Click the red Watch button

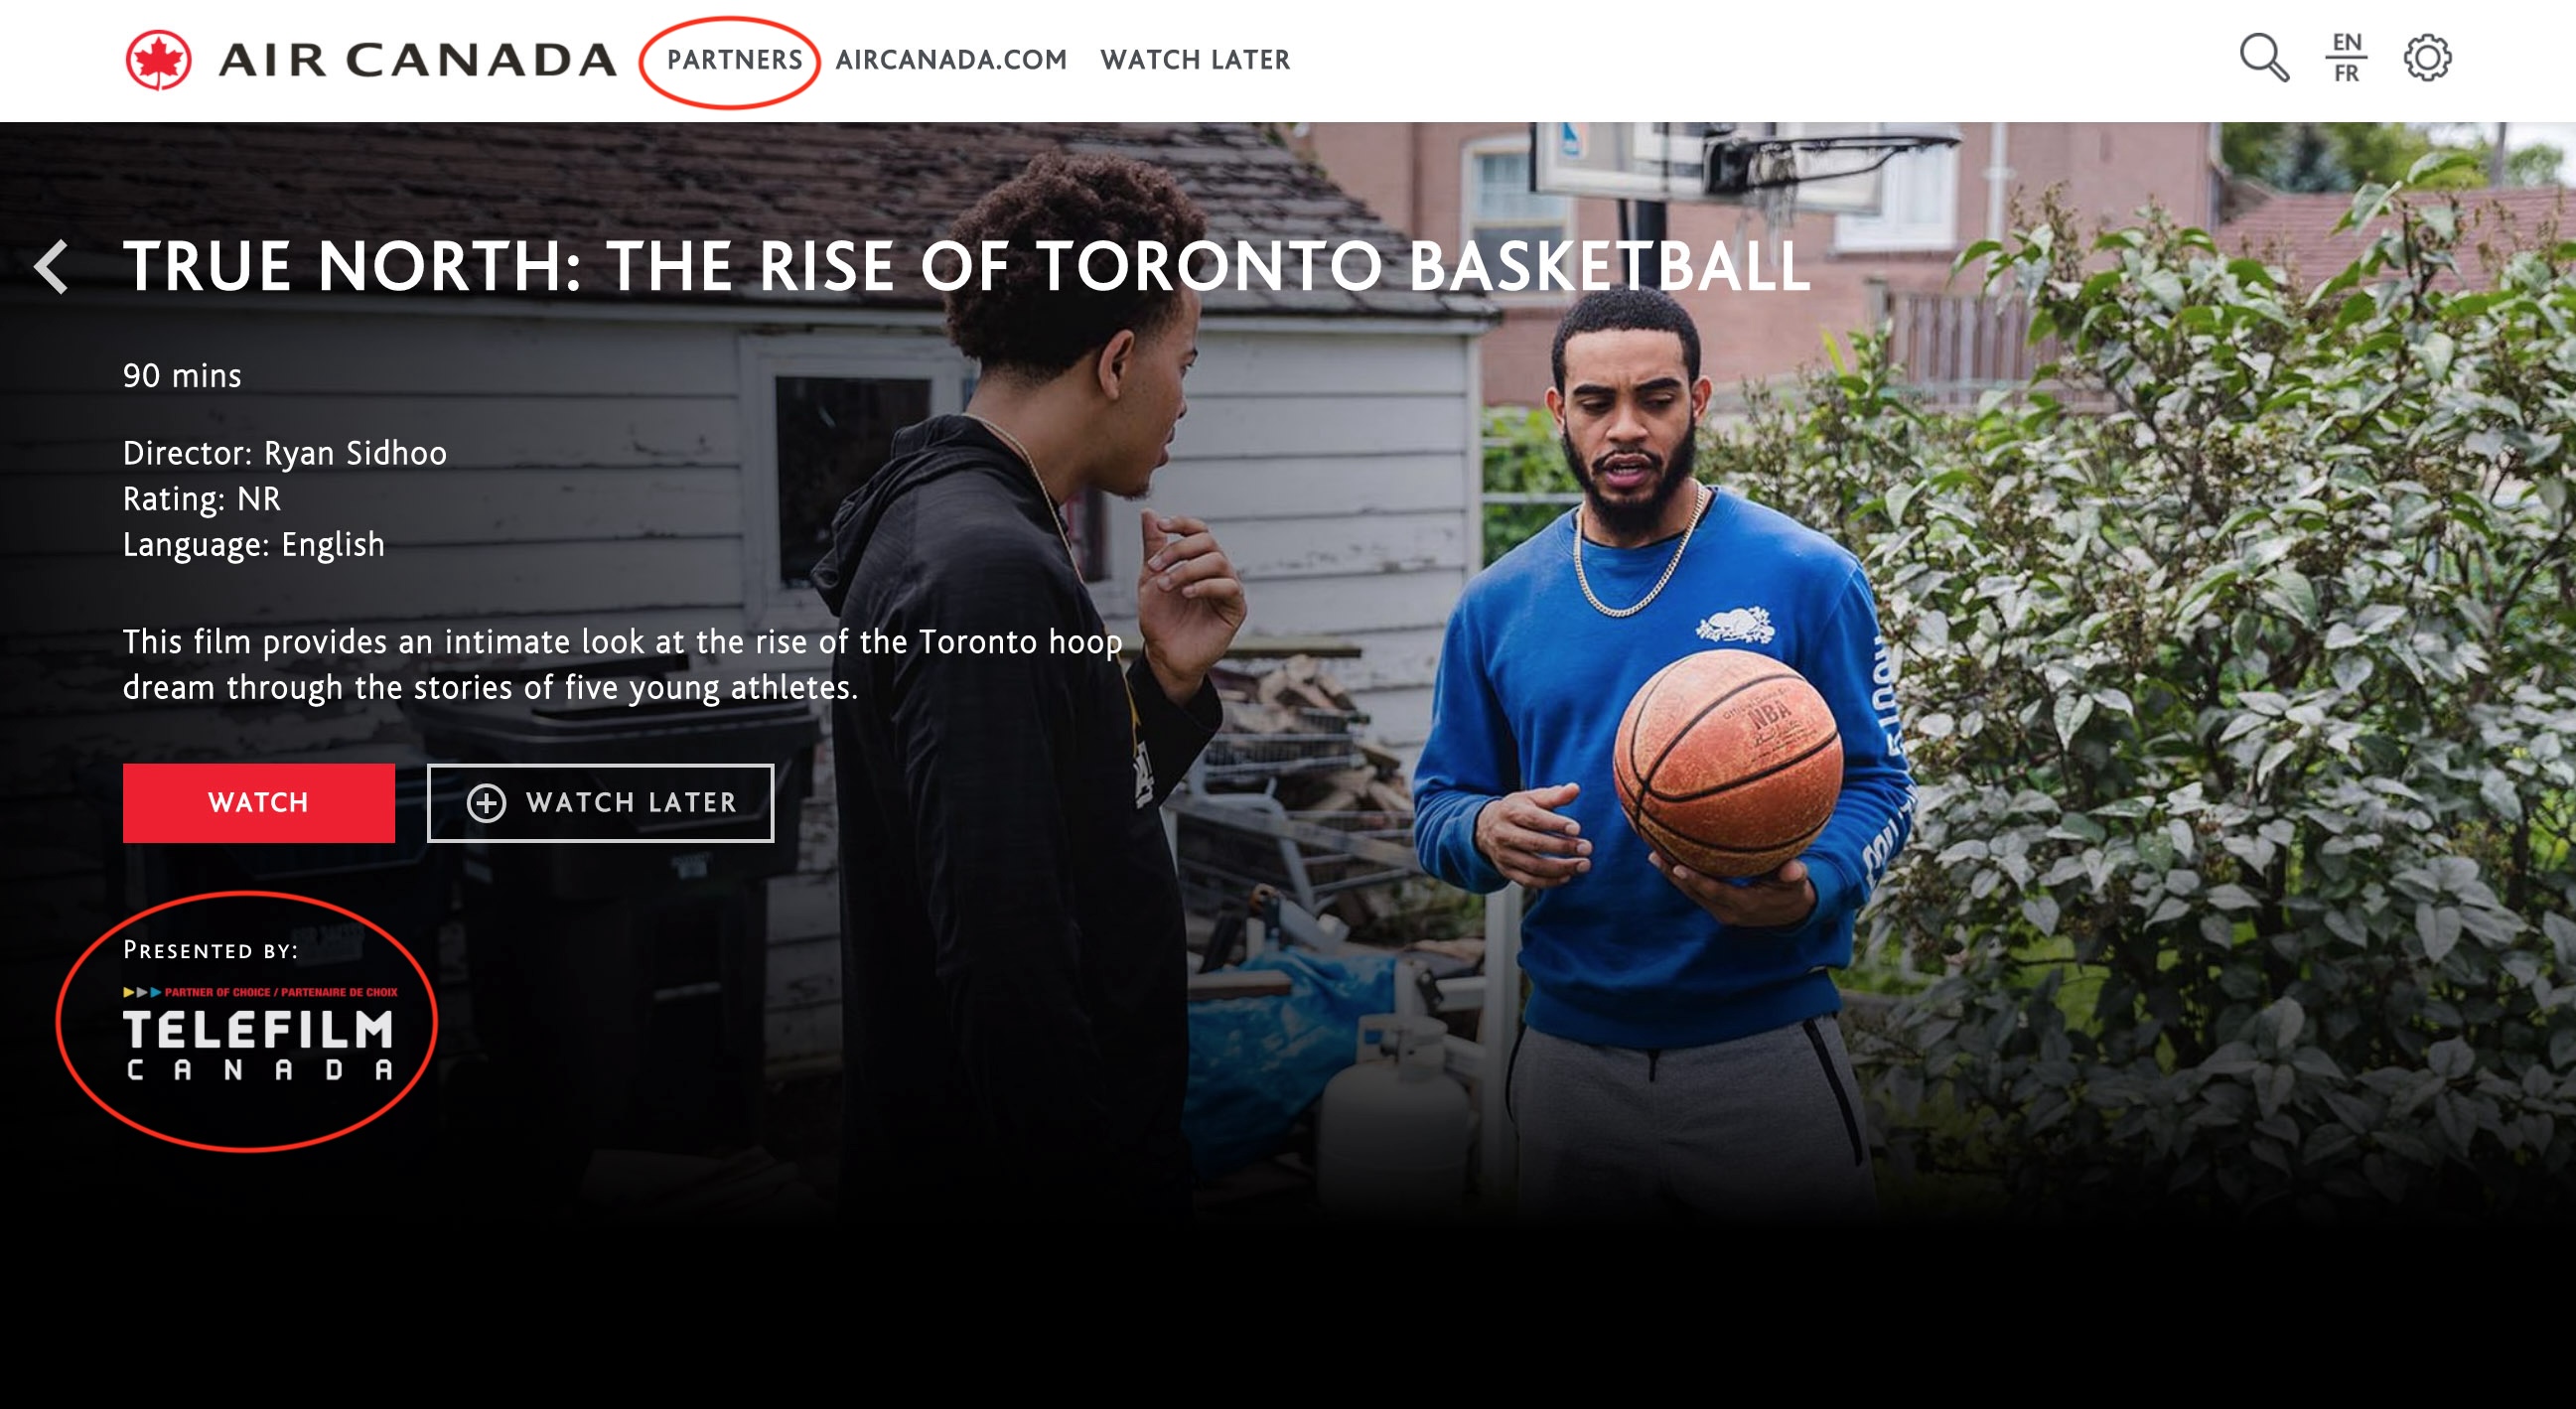click(x=259, y=803)
